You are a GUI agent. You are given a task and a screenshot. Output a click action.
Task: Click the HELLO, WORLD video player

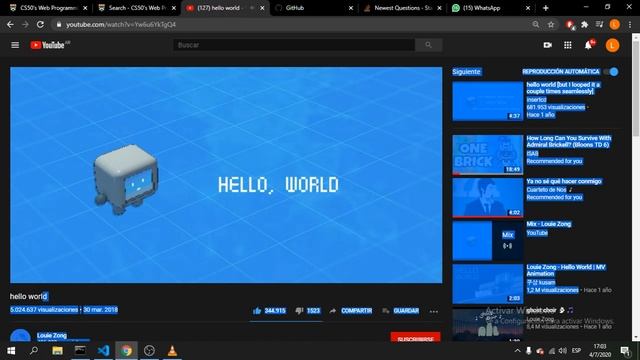(226, 175)
